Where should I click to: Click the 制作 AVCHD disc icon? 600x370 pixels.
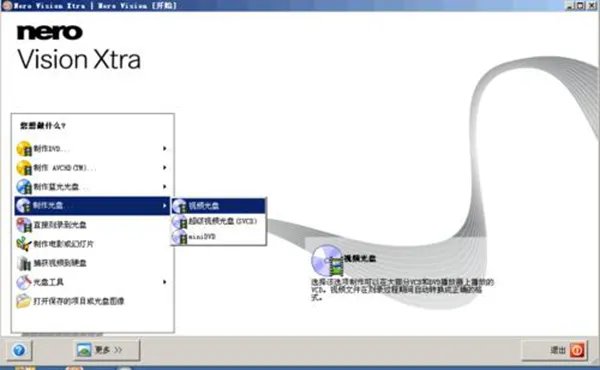(24, 168)
